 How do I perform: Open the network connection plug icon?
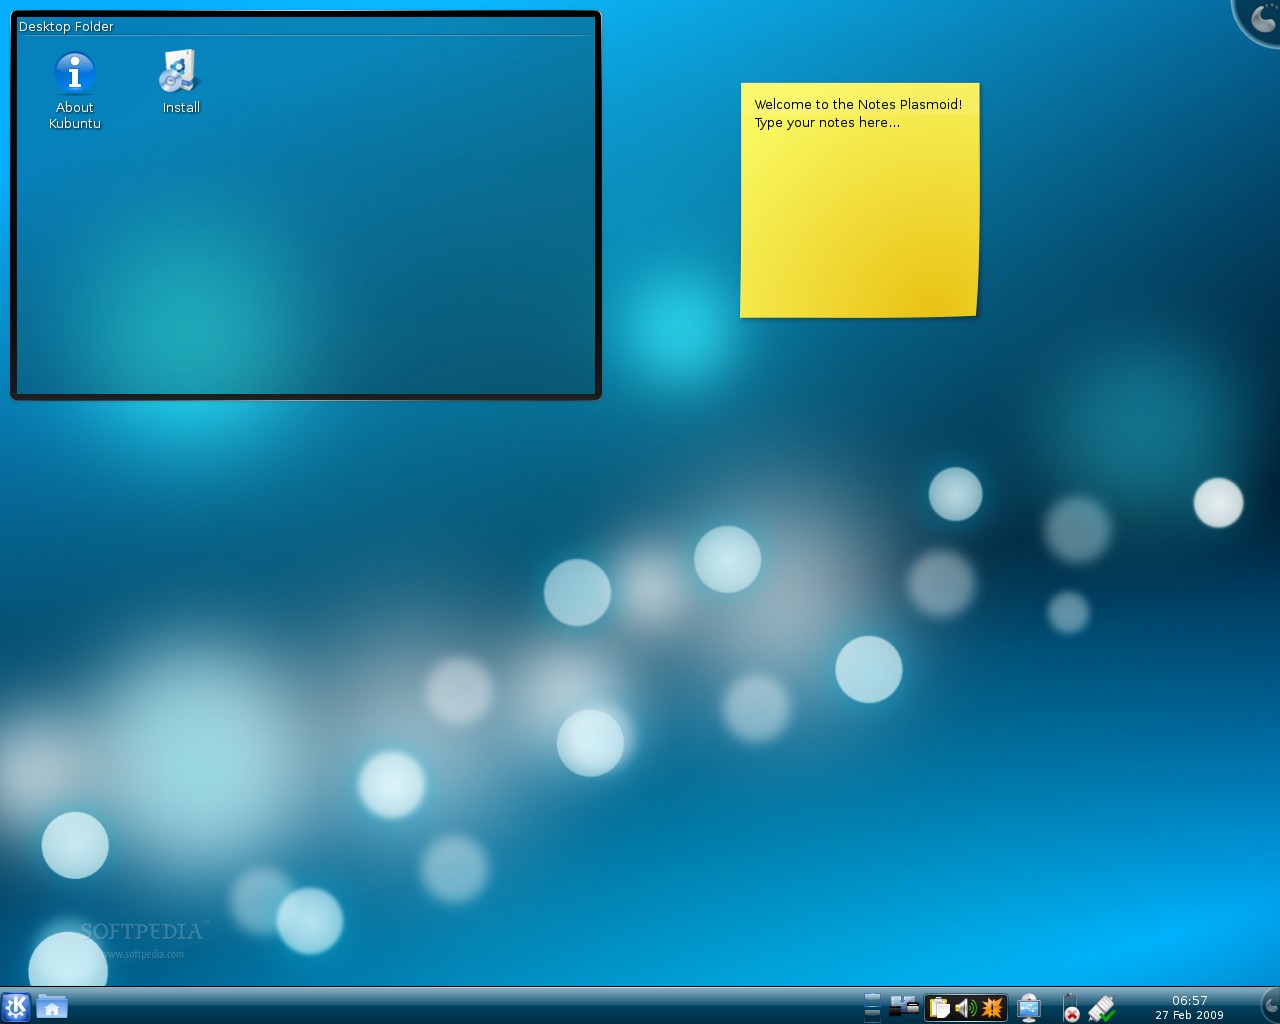point(1101,1008)
